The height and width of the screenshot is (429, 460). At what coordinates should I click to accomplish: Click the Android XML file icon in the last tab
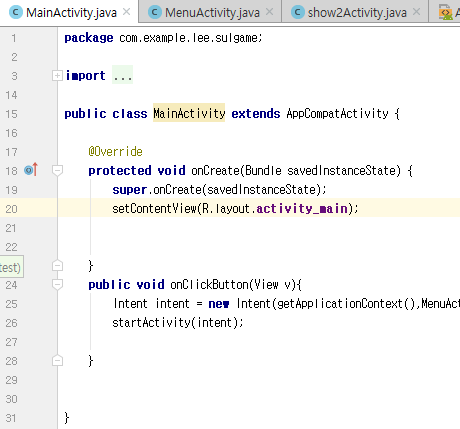click(x=445, y=12)
